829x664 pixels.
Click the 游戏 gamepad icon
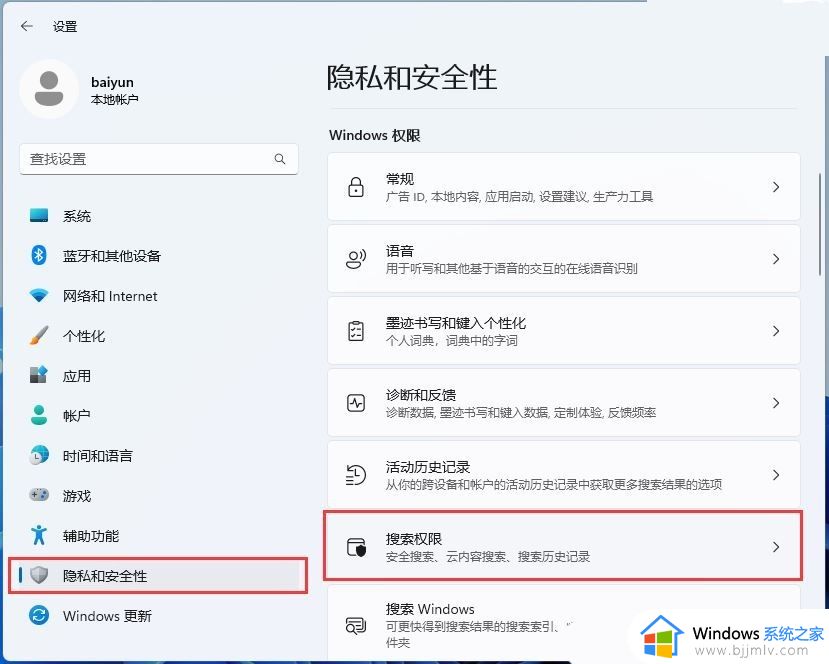coord(39,495)
